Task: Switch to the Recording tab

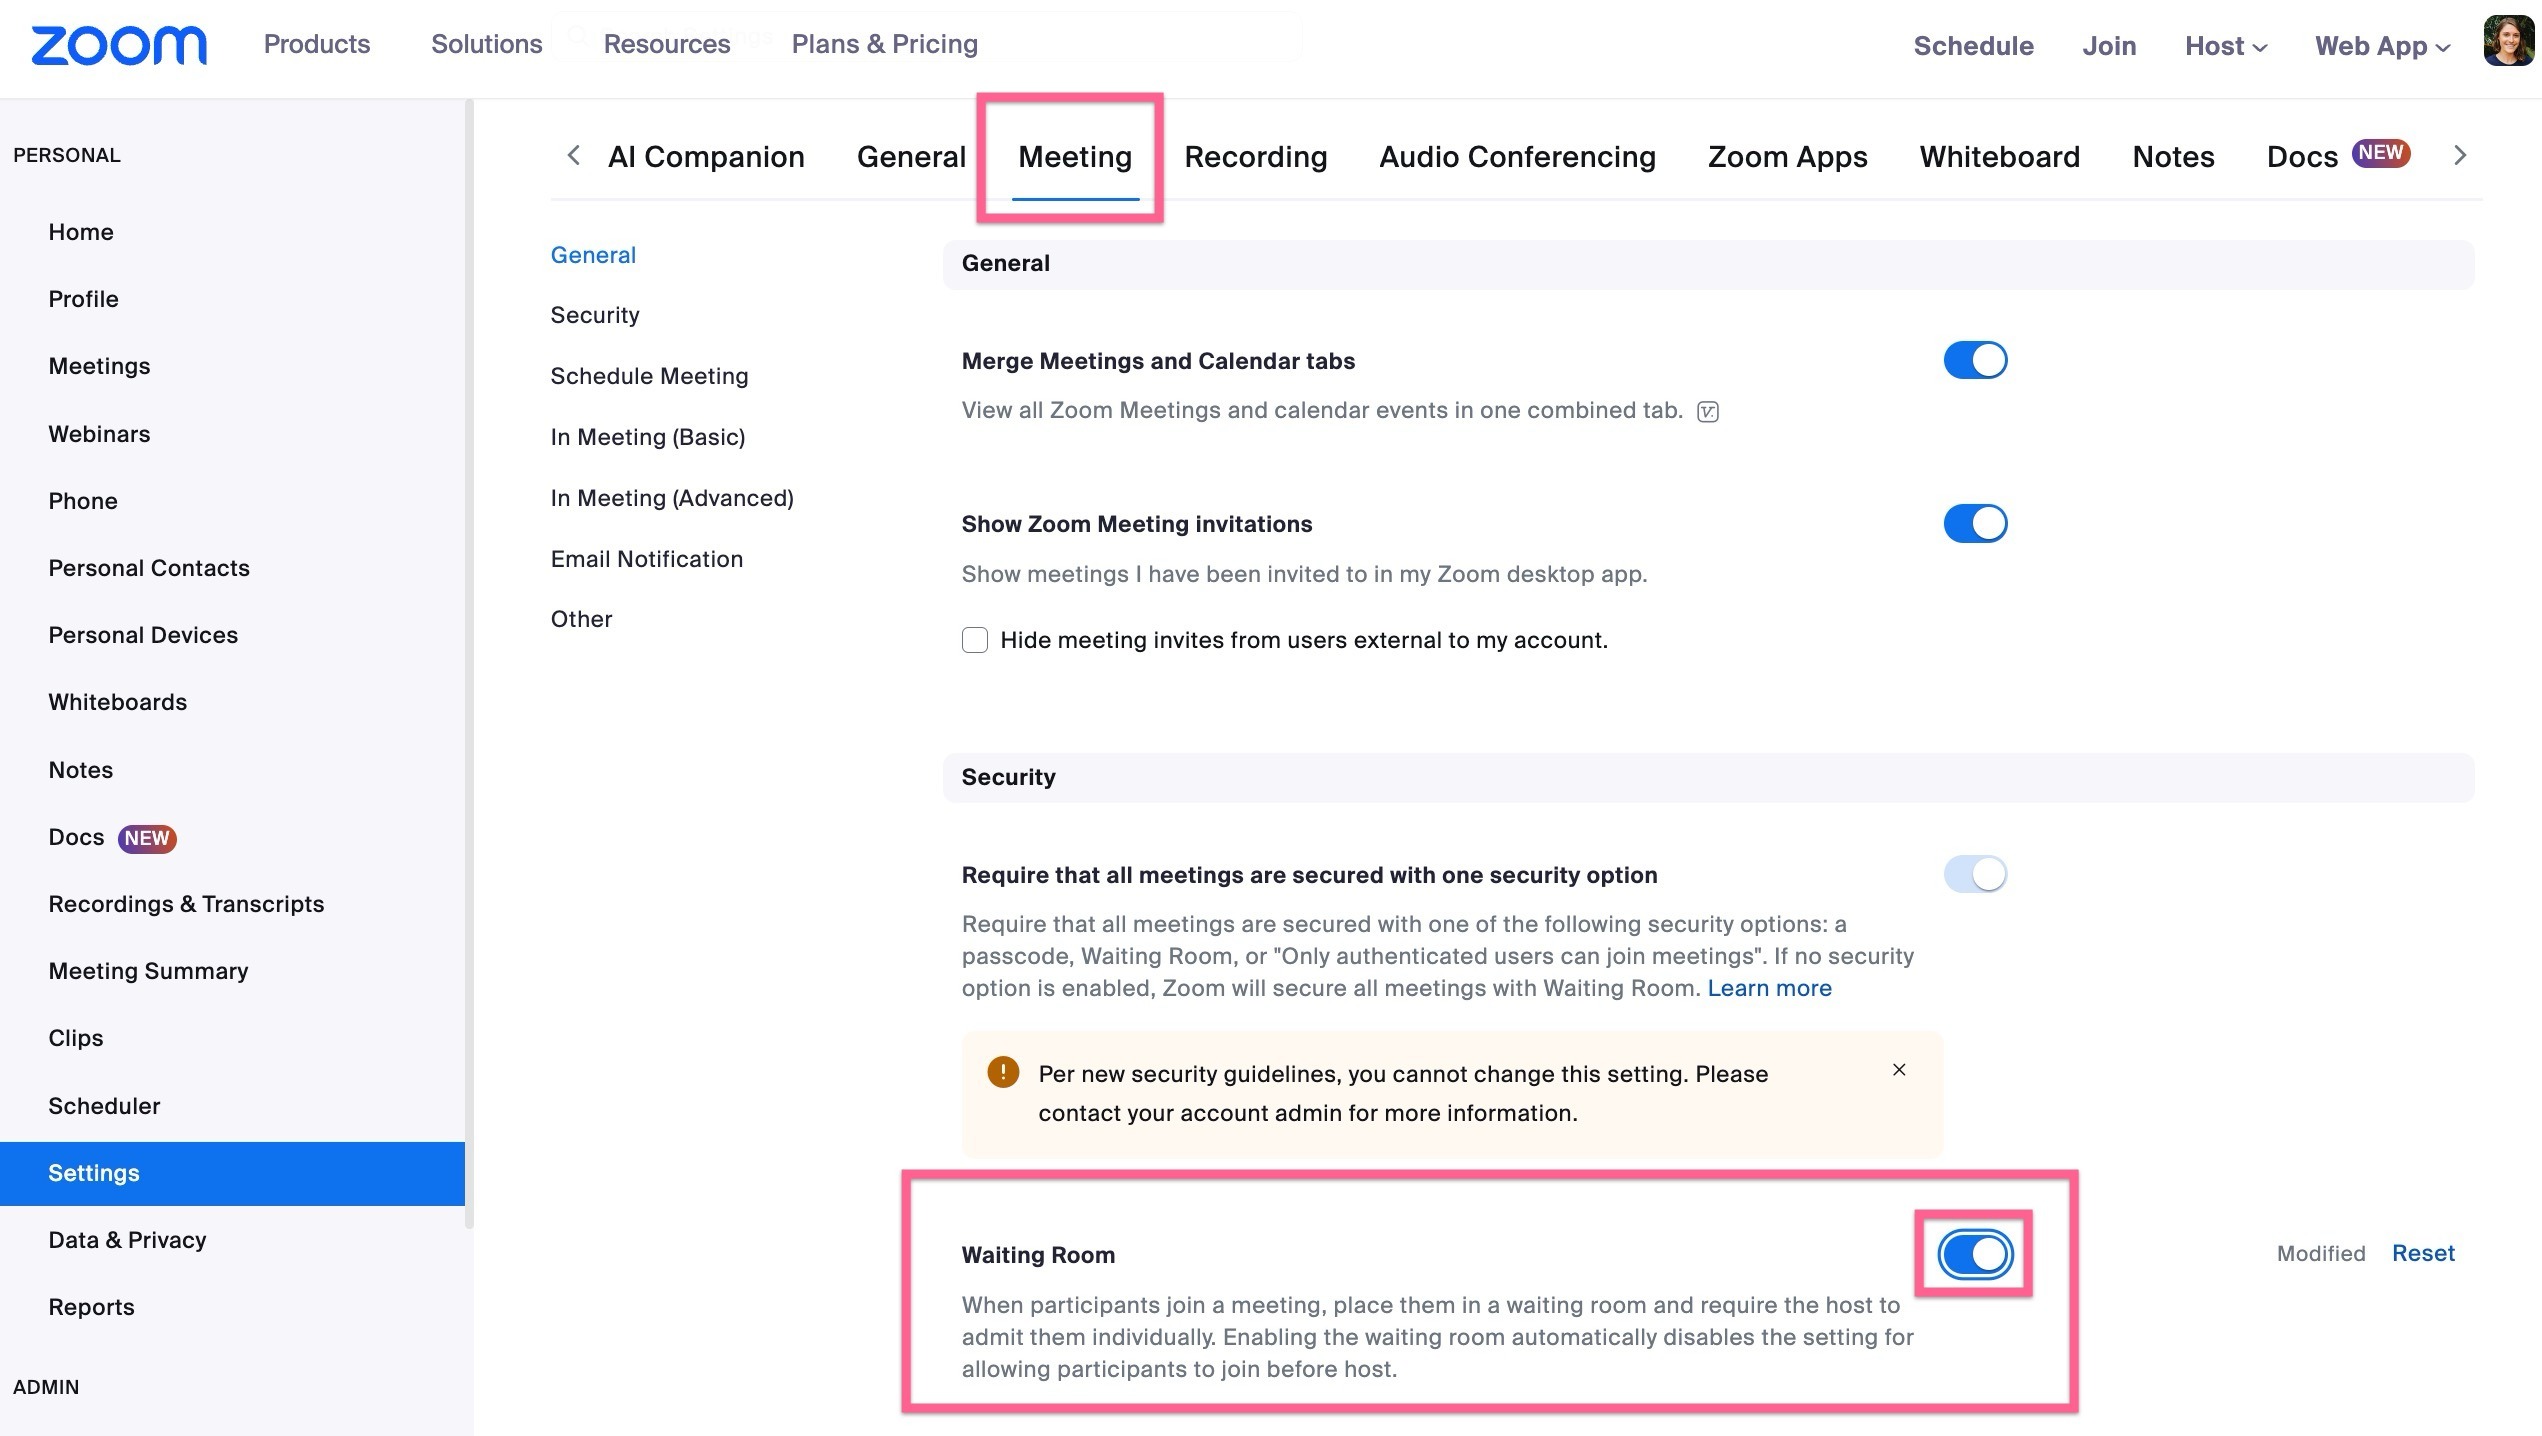Action: 1255,157
